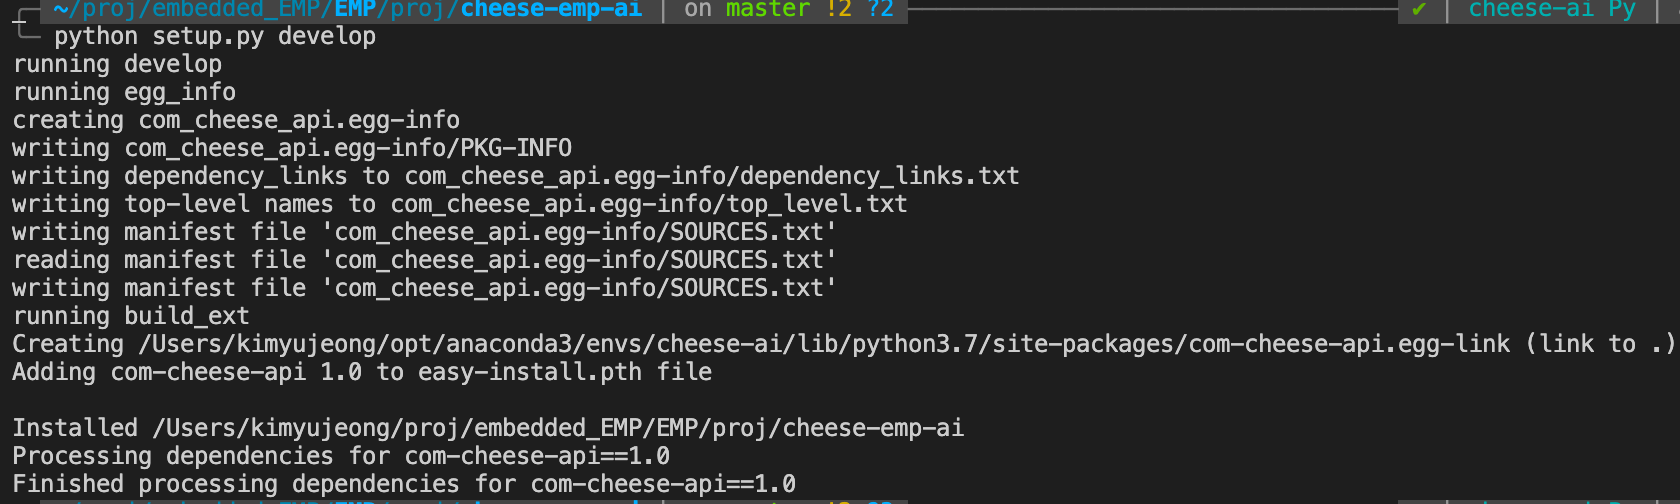Click the ?2 untracked files indicator
Image resolution: width=1680 pixels, height=504 pixels.
[x=881, y=10]
